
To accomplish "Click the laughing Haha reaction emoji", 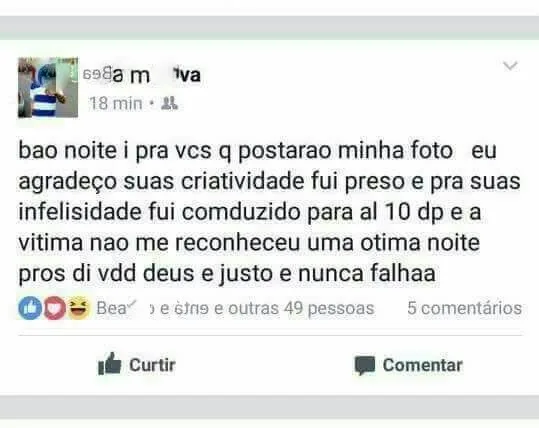I will [x=78, y=308].
